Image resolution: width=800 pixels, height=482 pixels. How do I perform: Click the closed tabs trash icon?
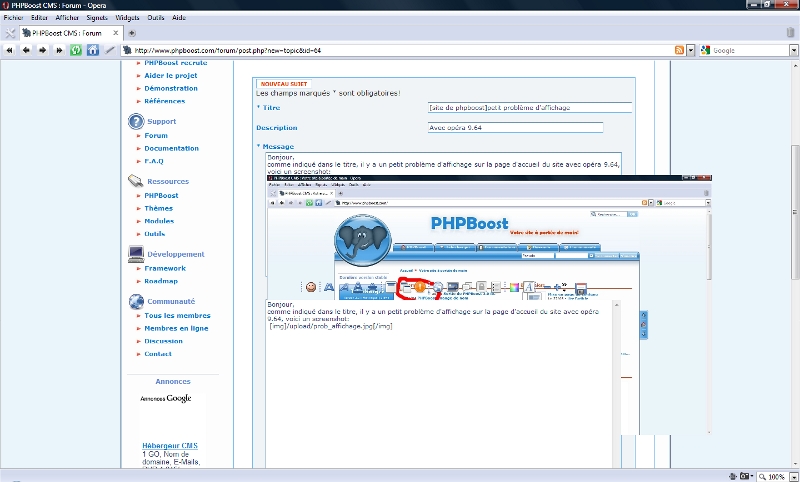tap(789, 32)
